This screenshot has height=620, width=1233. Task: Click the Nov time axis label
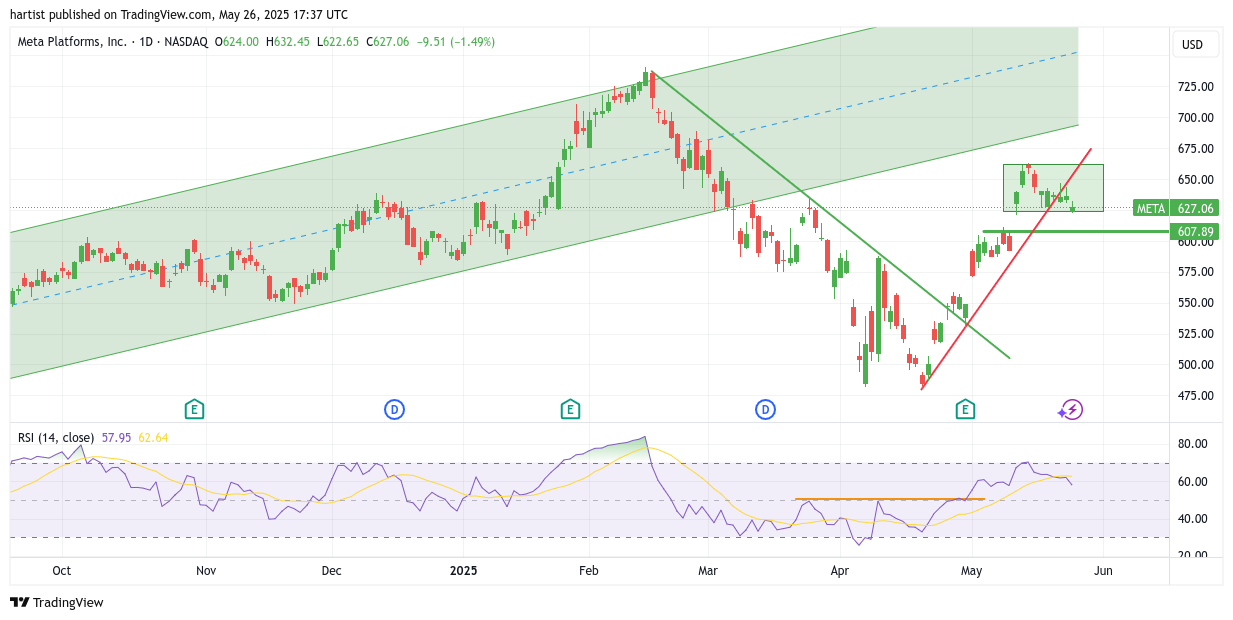pyautogui.click(x=206, y=571)
